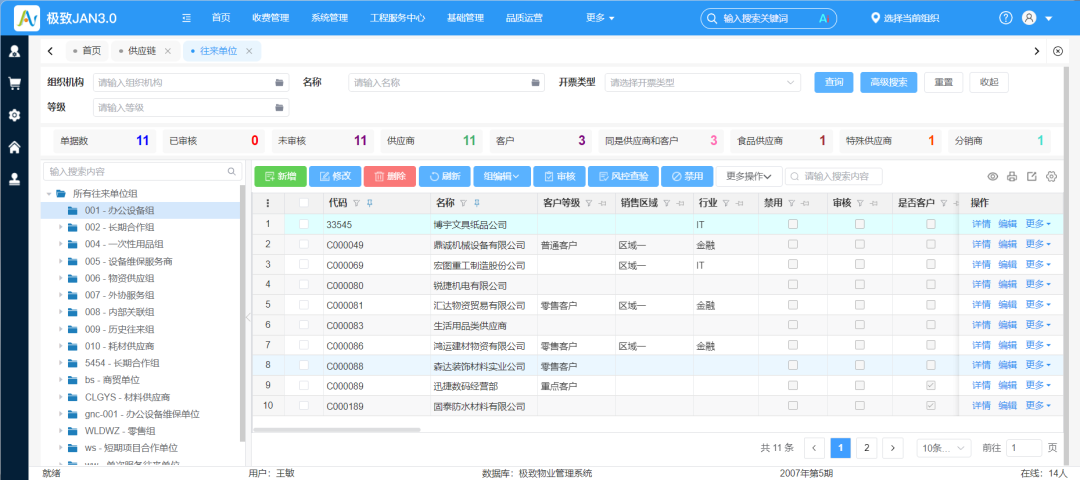This screenshot has height=480, width=1080.
Task: Open the 更多操作 dropdown
Action: 749,176
